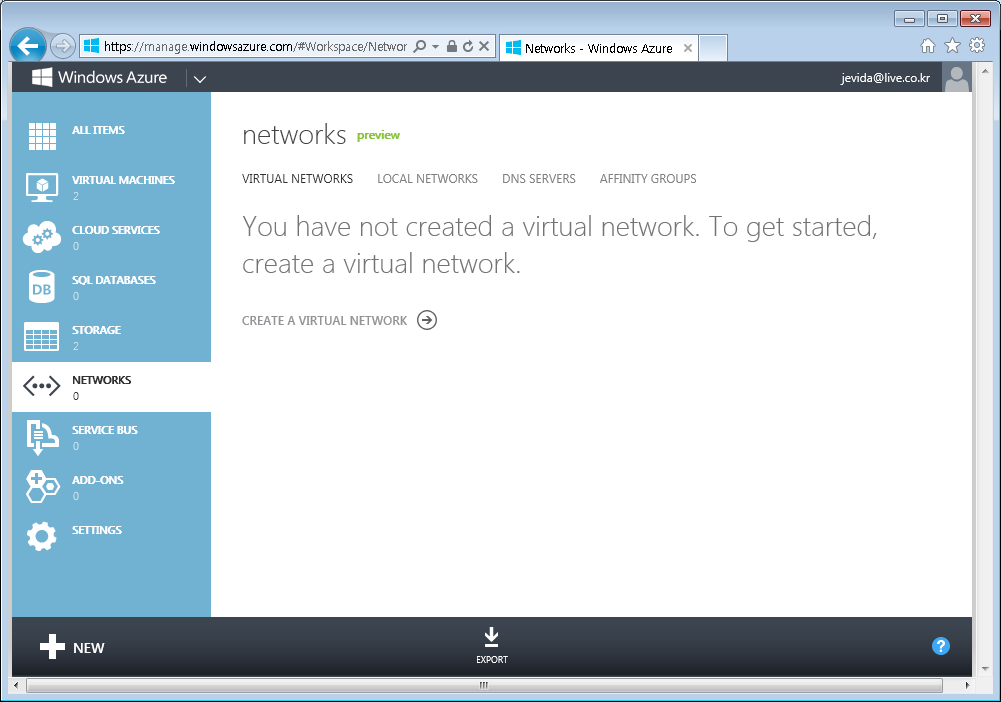The image size is (1001, 702).
Task: Click the circled arrow beside Create a Virtual Network
Action: coord(427,320)
